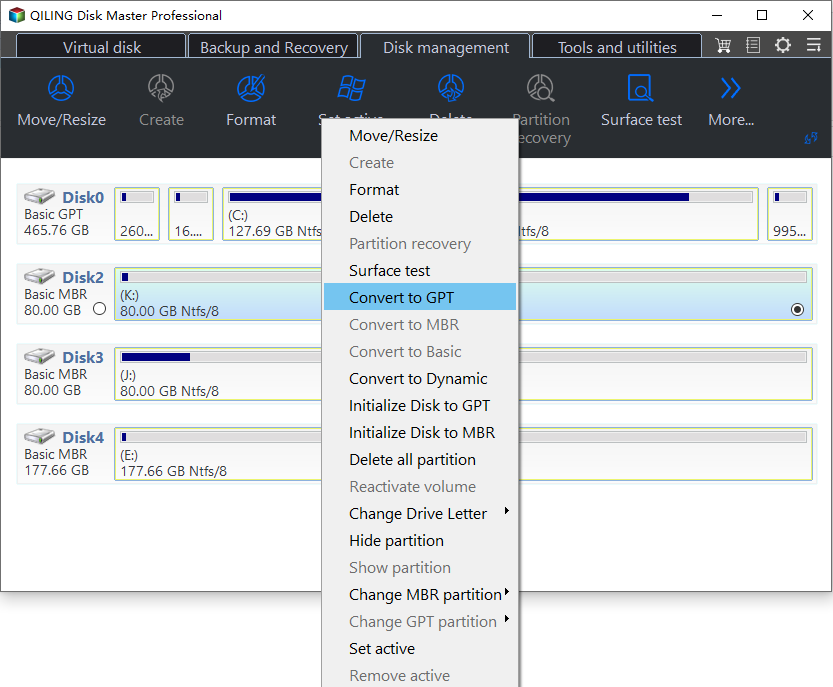
Task: Open the shopping cart icon
Action: (723, 45)
